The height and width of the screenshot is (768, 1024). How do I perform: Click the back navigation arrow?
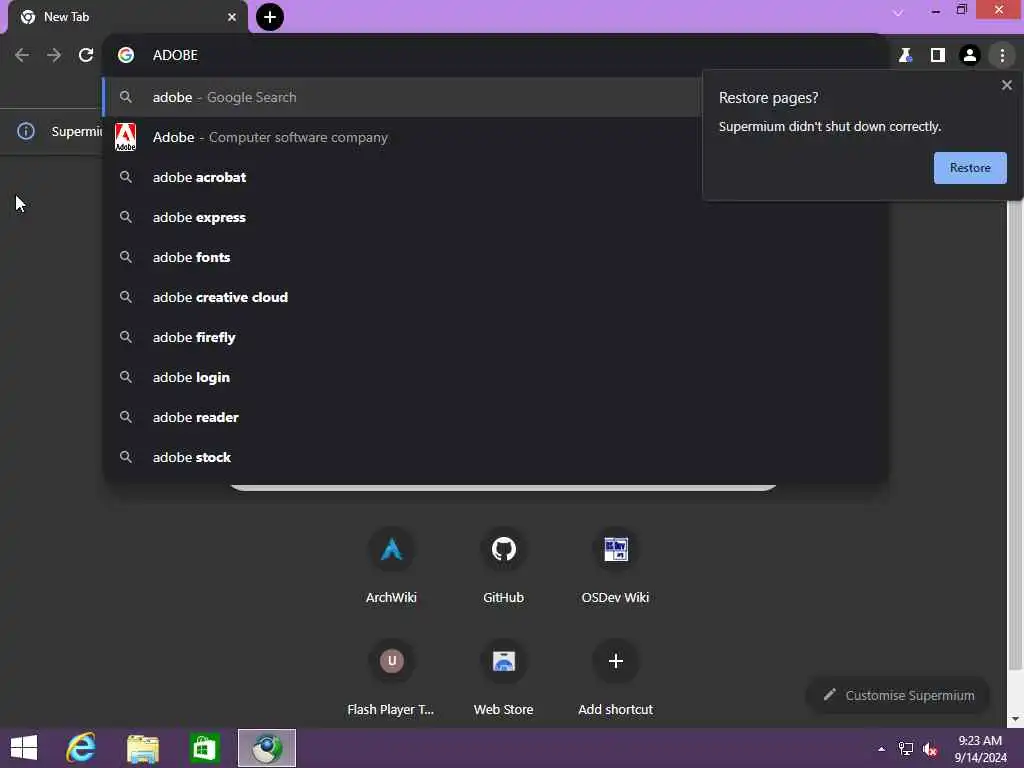pyautogui.click(x=22, y=55)
